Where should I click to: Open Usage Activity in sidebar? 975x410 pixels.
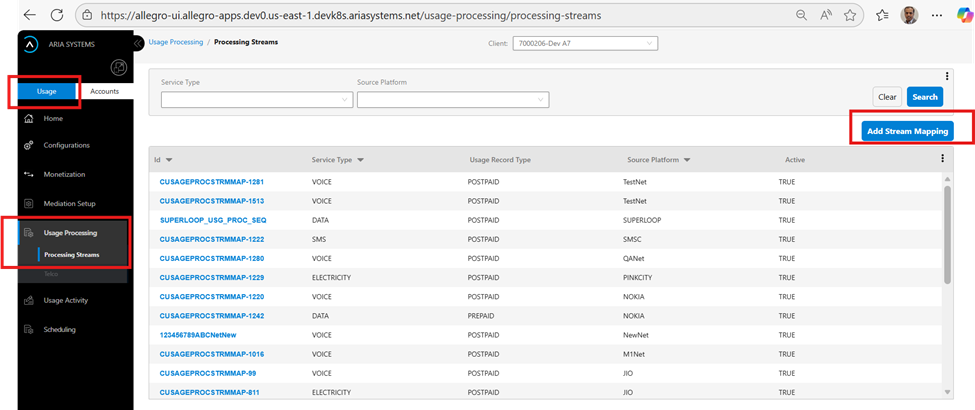(x=66, y=299)
